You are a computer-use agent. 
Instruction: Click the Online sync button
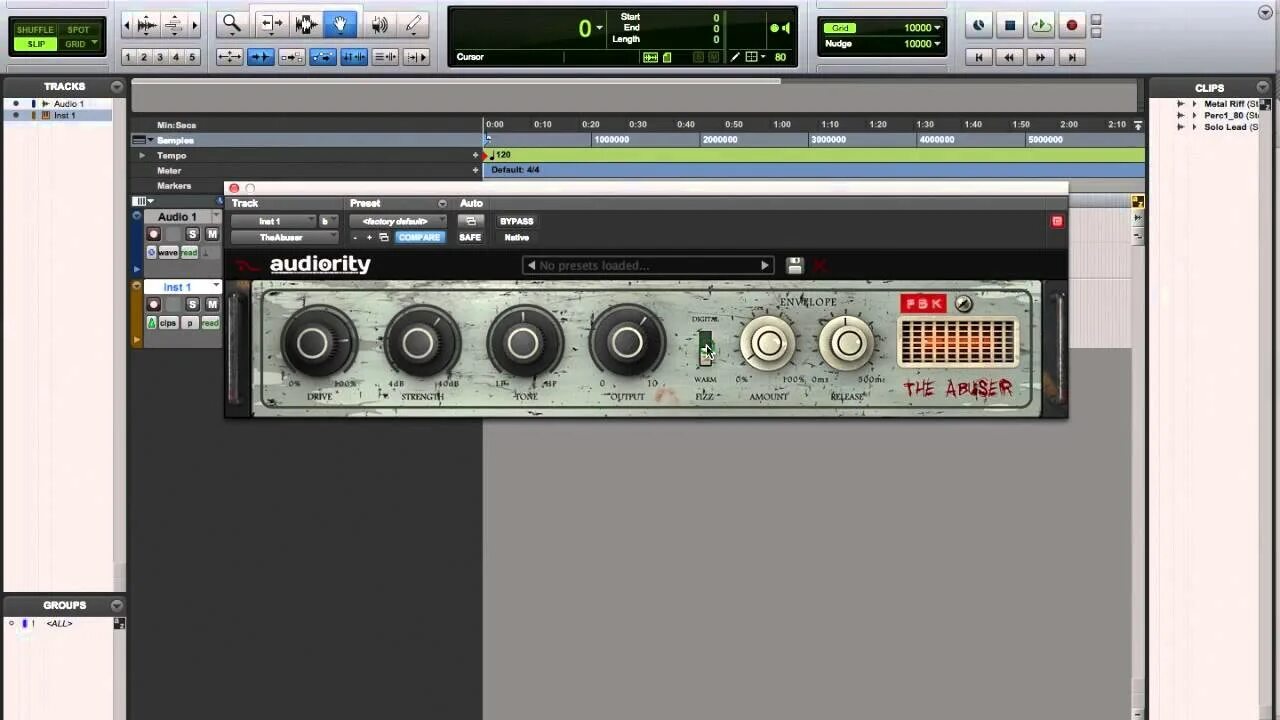click(x=979, y=26)
